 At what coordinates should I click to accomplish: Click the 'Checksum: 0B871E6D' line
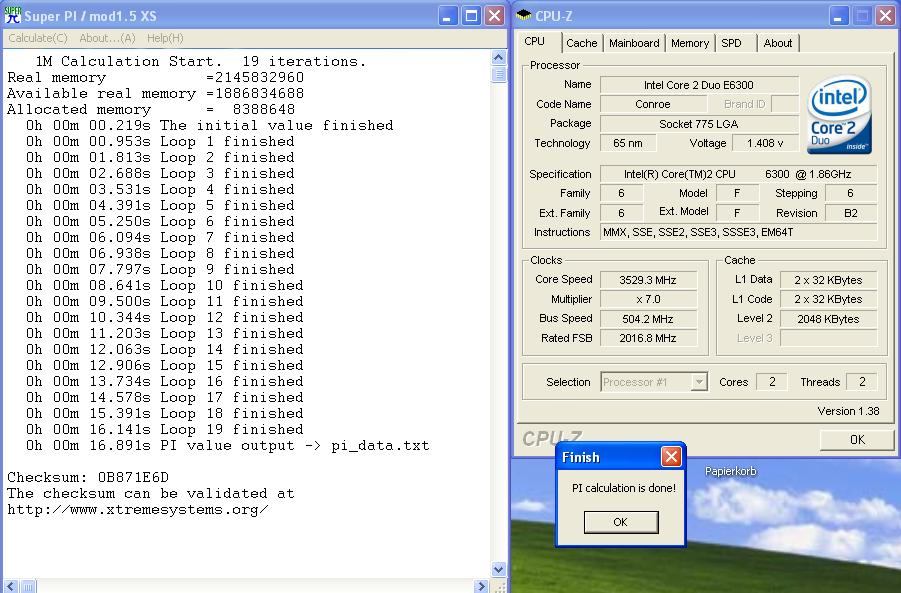pos(88,478)
